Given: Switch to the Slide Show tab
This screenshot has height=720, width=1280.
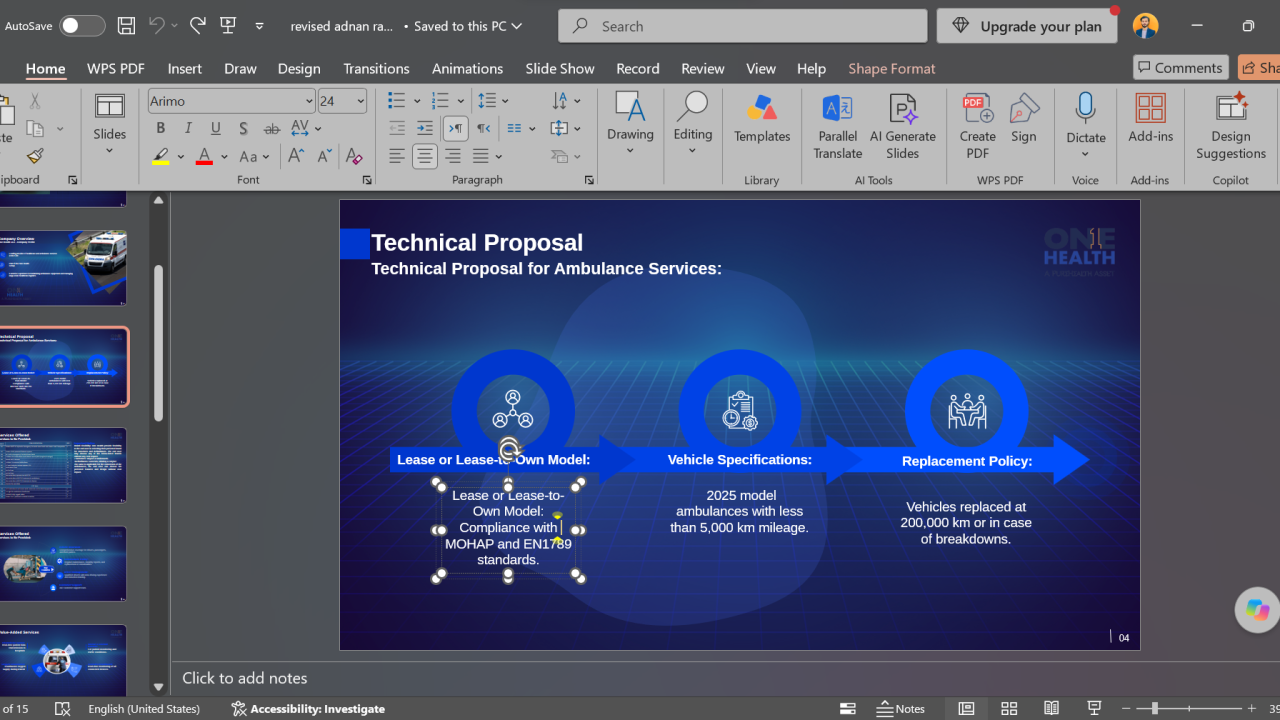Looking at the screenshot, I should [x=560, y=68].
